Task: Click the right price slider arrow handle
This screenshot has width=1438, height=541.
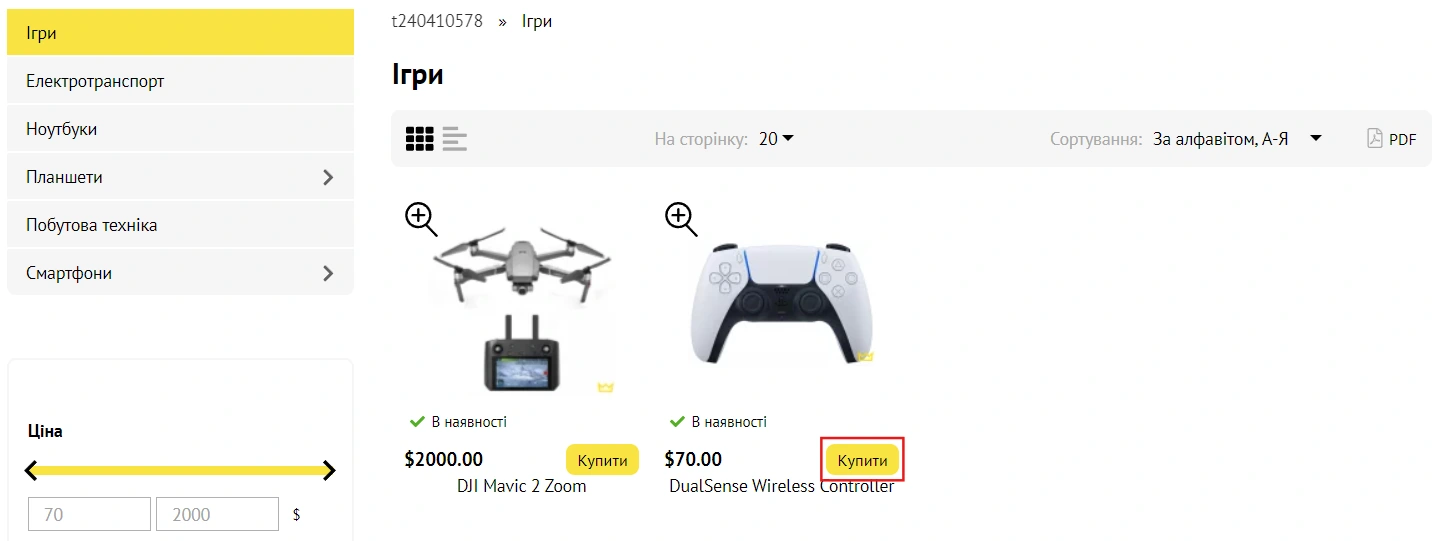Action: (329, 470)
